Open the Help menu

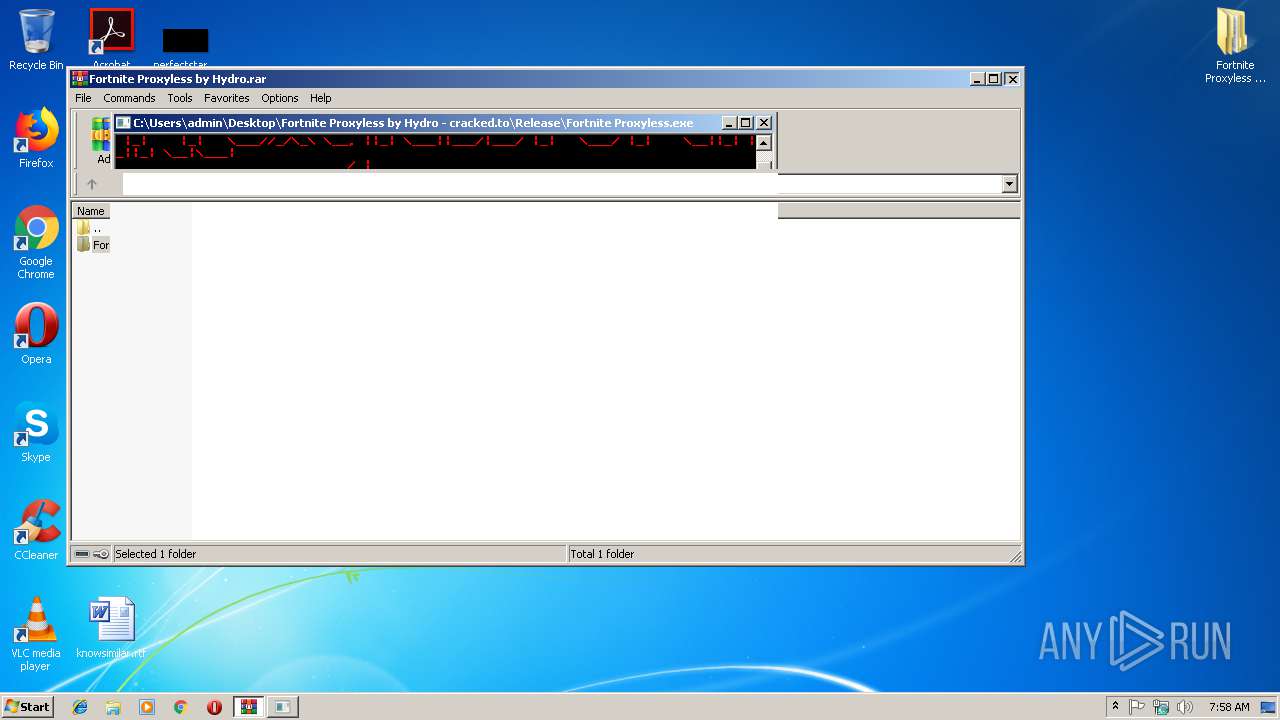click(x=320, y=98)
